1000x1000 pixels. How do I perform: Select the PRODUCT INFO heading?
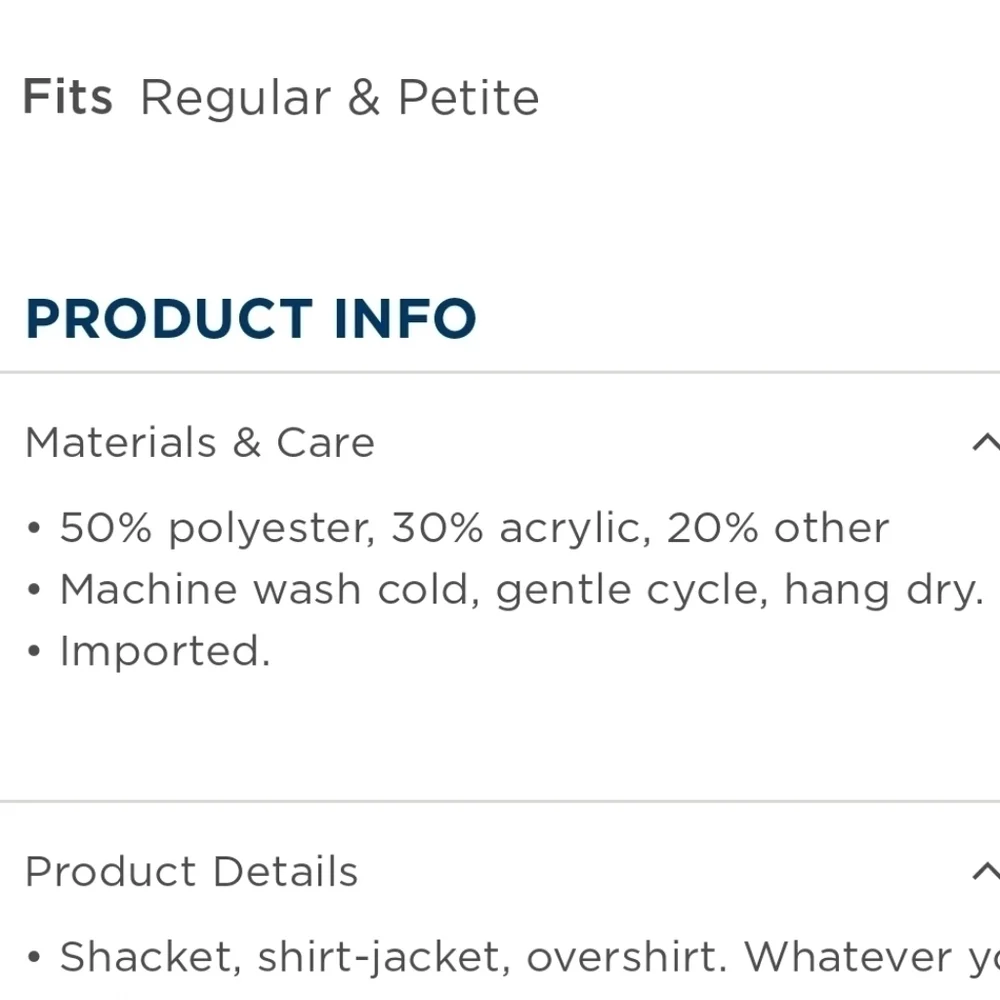[x=251, y=319]
